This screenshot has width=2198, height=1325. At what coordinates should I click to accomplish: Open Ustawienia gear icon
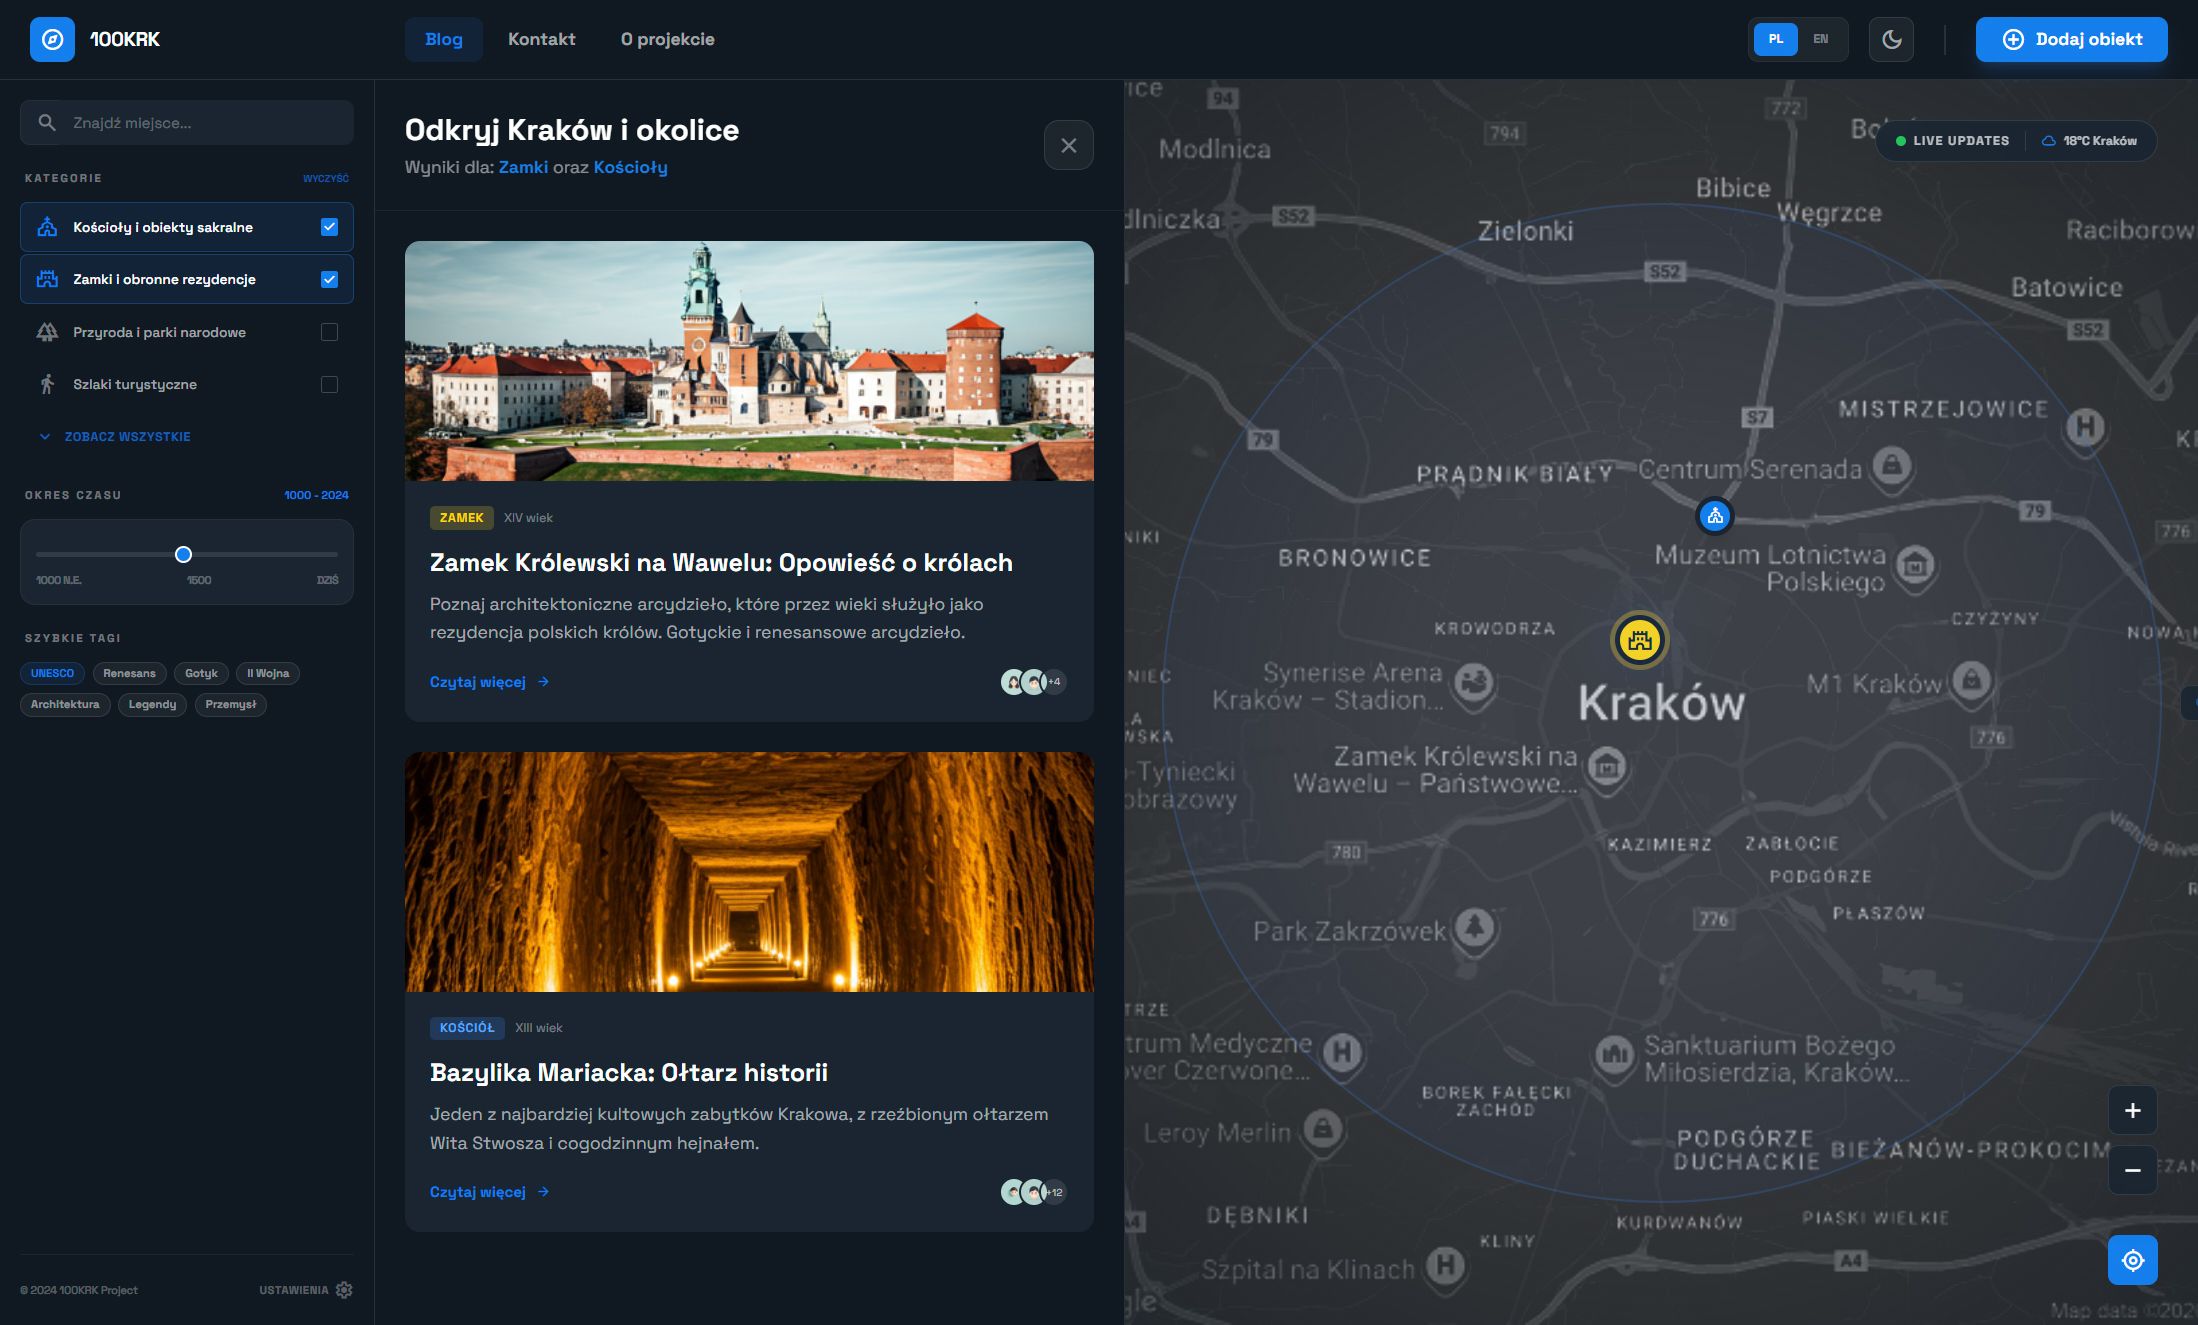(344, 1290)
